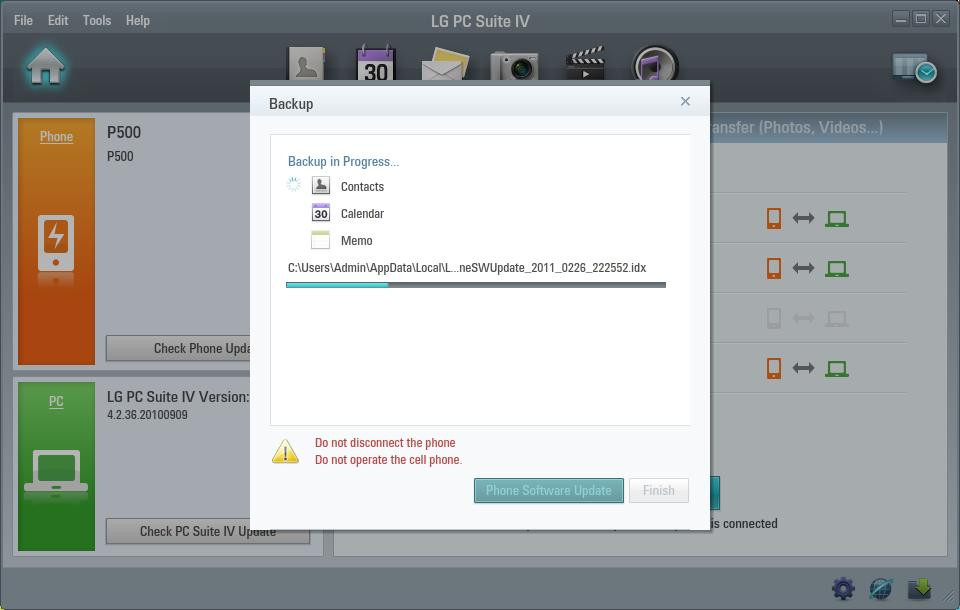Open the Messages envelope icon

pyautogui.click(x=445, y=64)
